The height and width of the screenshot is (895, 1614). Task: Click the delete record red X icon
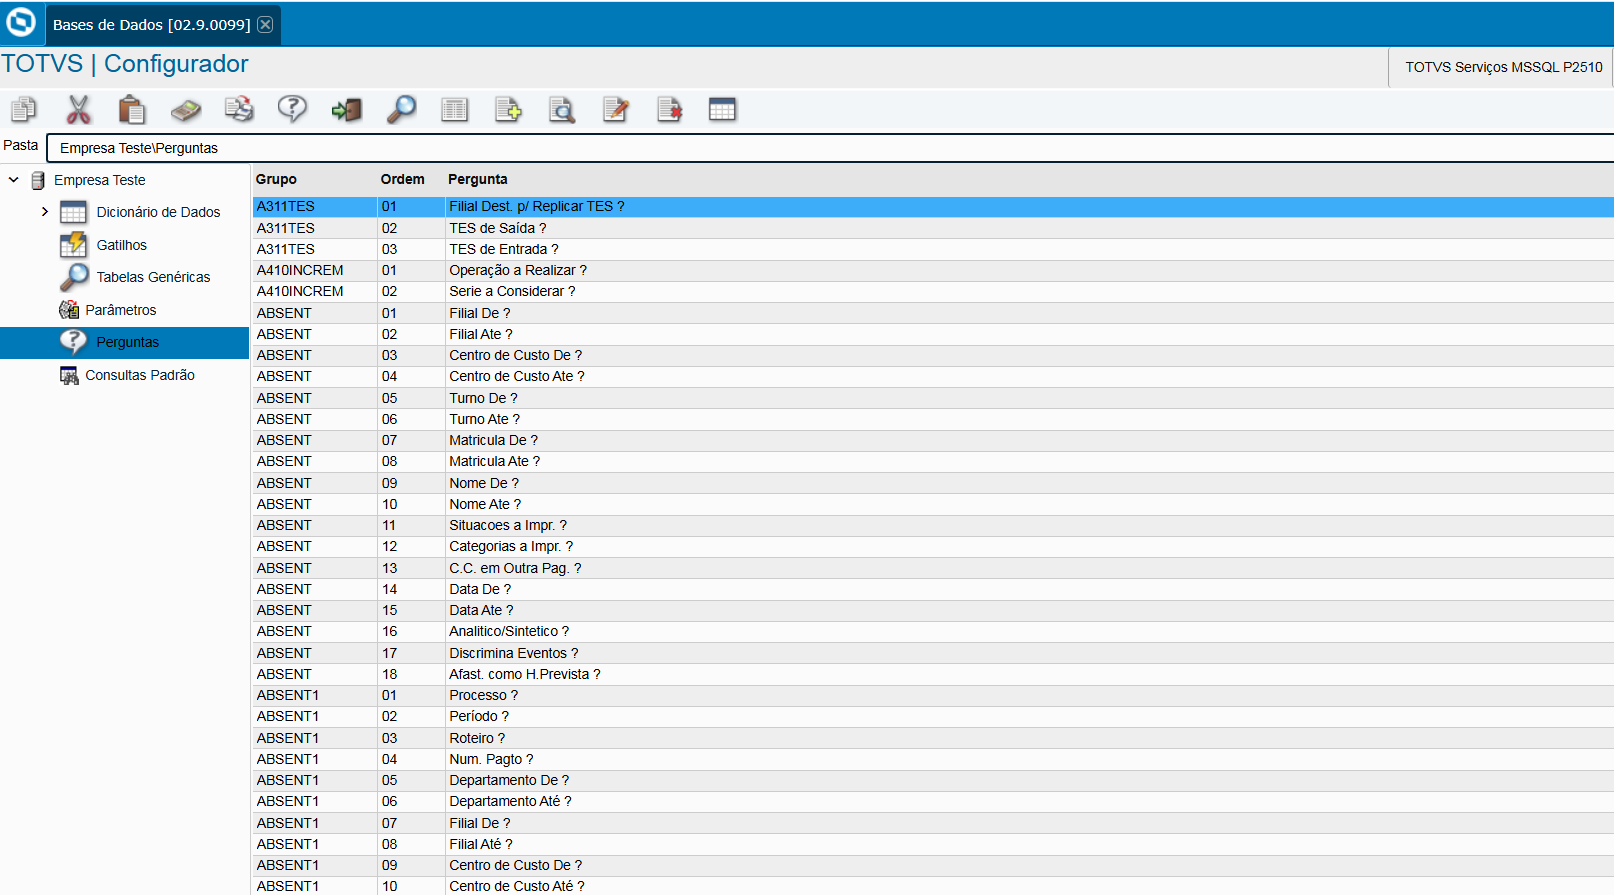669,110
